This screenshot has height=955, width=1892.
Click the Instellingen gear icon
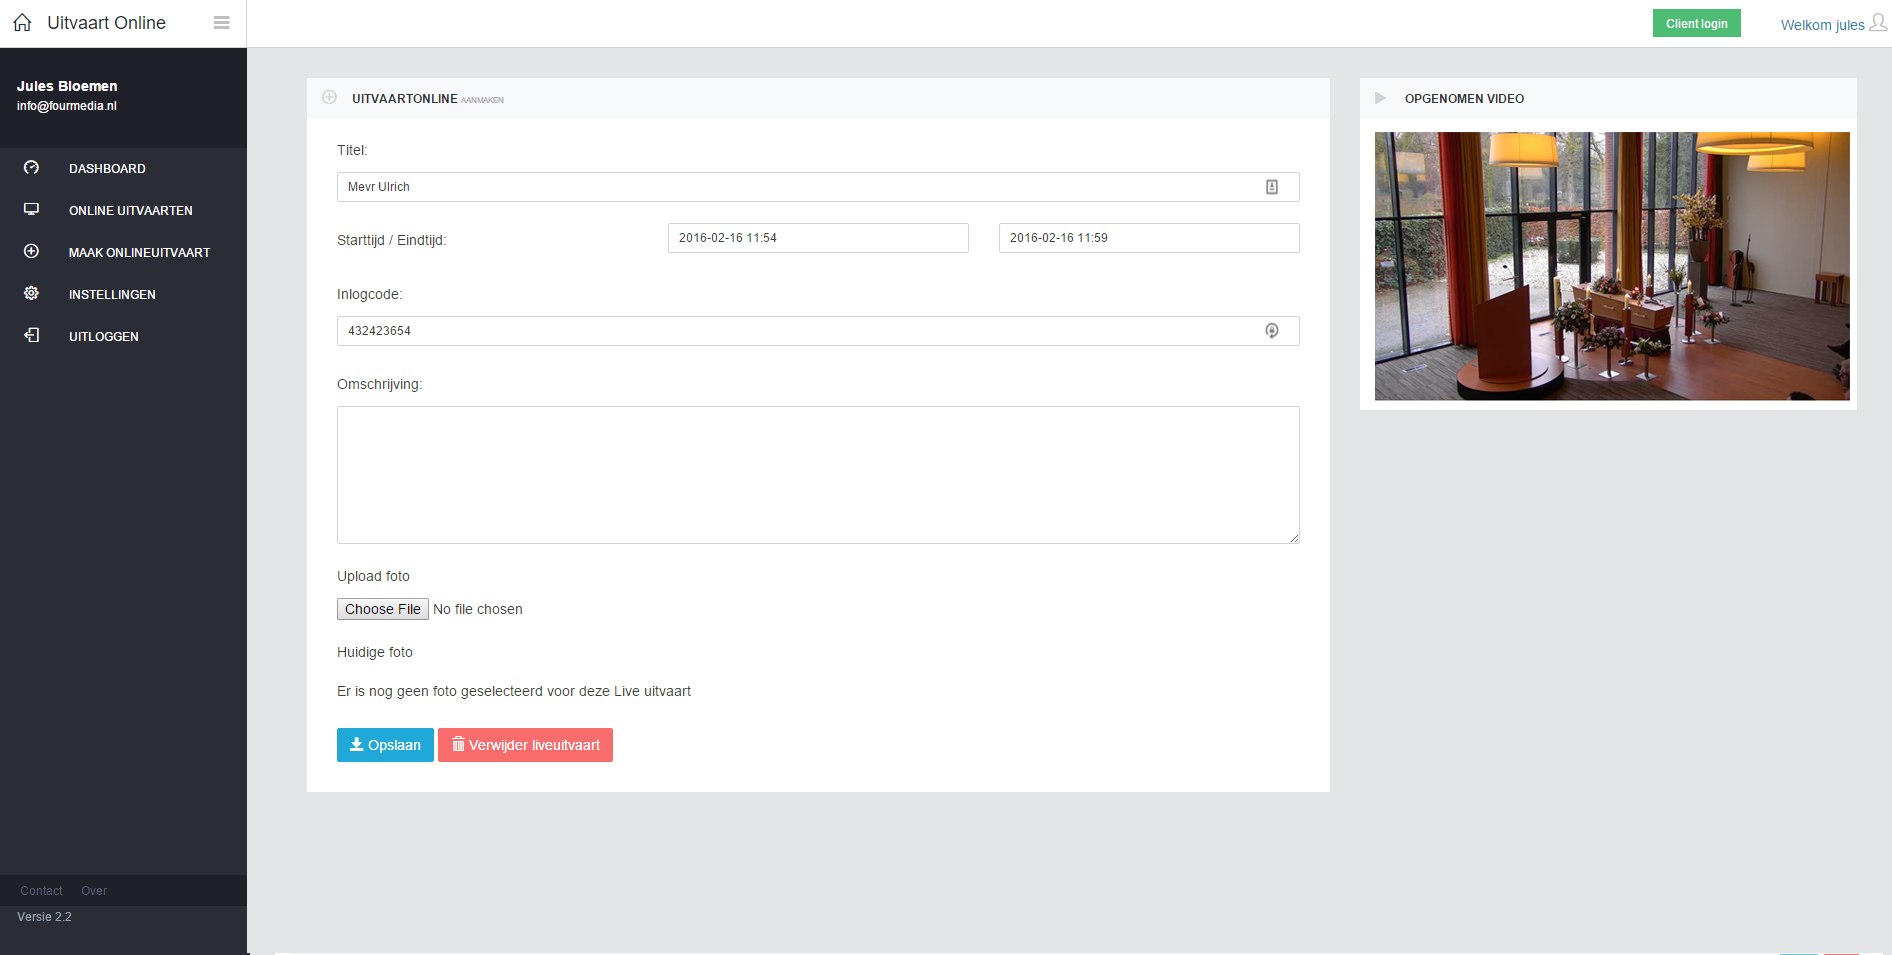tap(32, 294)
